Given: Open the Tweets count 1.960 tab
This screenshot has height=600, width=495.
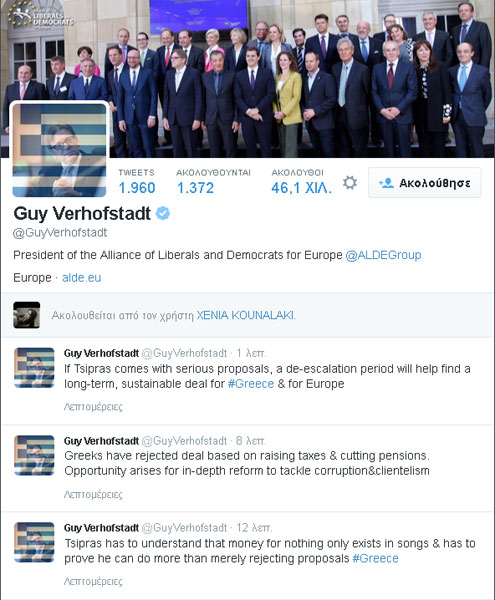Looking at the screenshot, I should click(137, 182).
